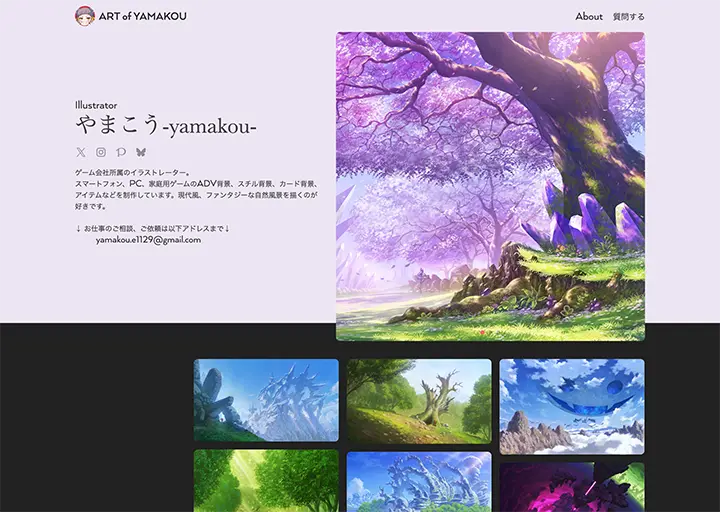Click the avatar logo beside ART of YAMAKOU
Screen dimensions: 720x512
click(x=85, y=16)
